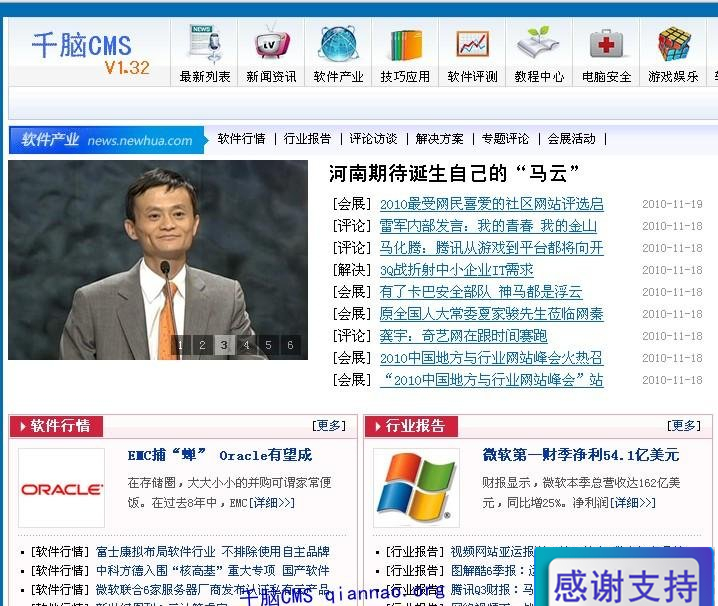Open link 有了卡巴安全部队 神马都是浮云
The height and width of the screenshot is (606, 718).
(481, 292)
